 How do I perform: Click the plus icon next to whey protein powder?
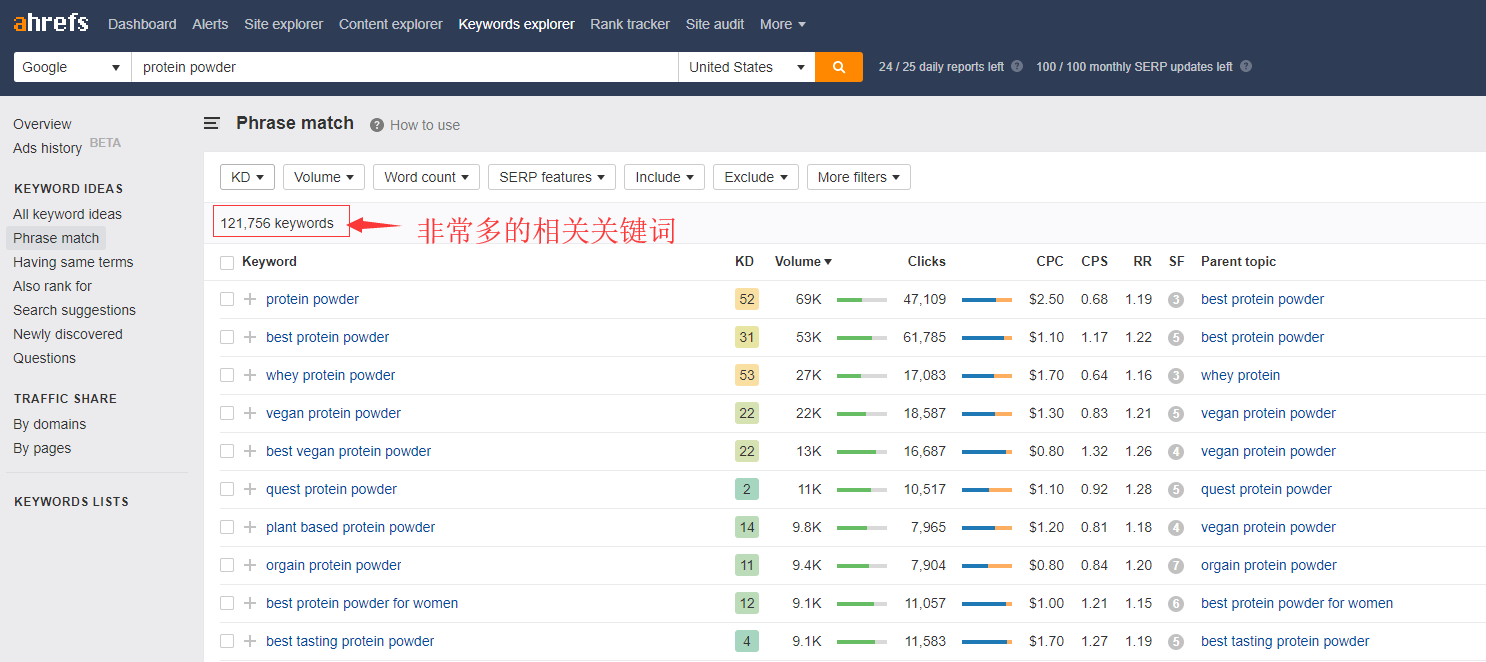(250, 375)
